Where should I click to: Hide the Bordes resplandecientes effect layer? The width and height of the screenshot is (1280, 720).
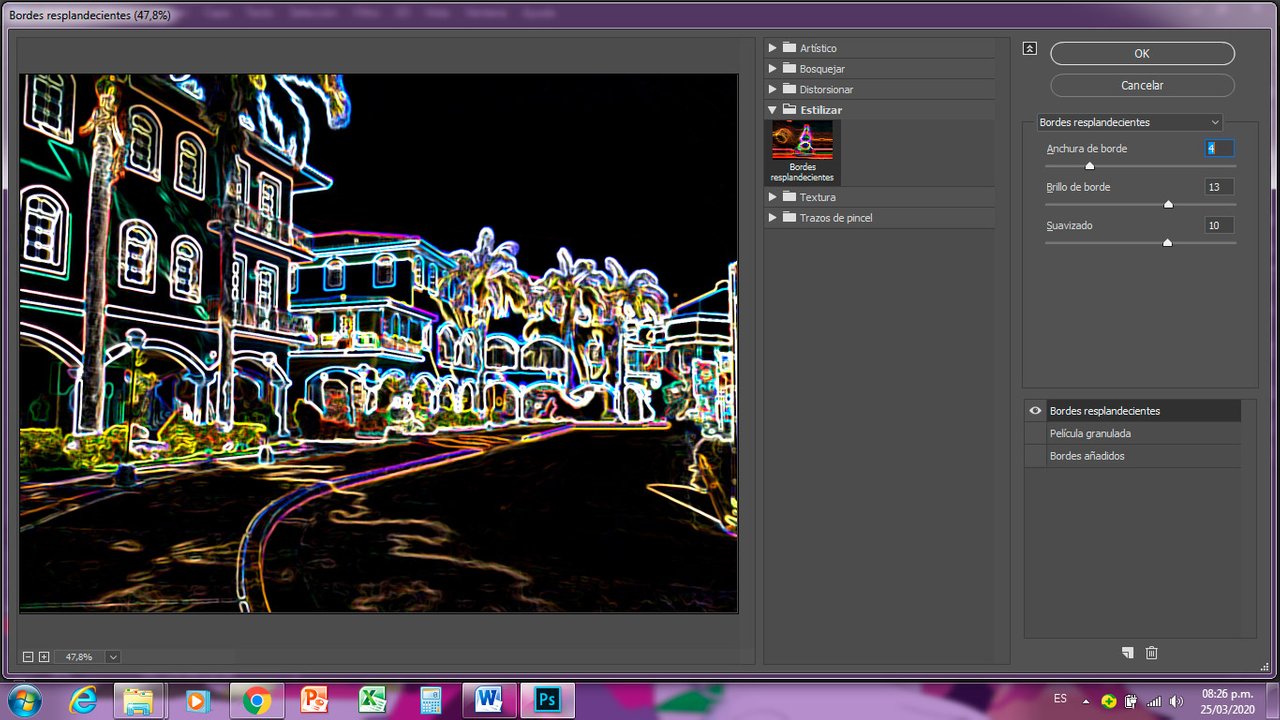(x=1035, y=411)
